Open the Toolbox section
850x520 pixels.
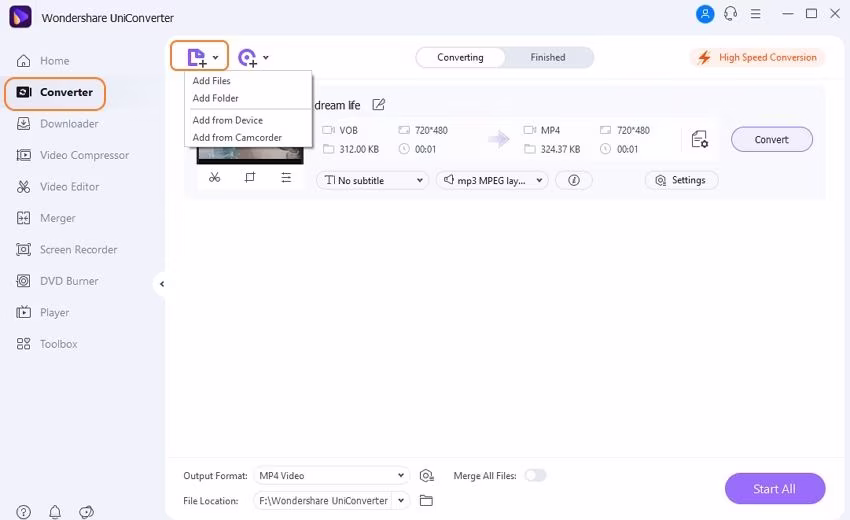coord(47,344)
